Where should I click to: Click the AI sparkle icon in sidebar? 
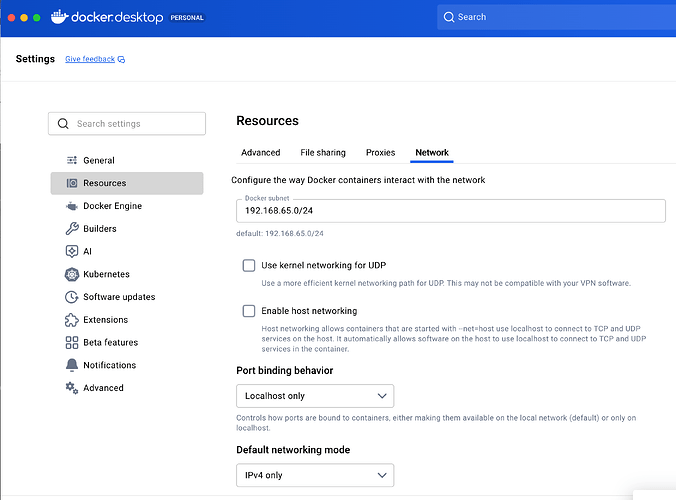point(72,252)
